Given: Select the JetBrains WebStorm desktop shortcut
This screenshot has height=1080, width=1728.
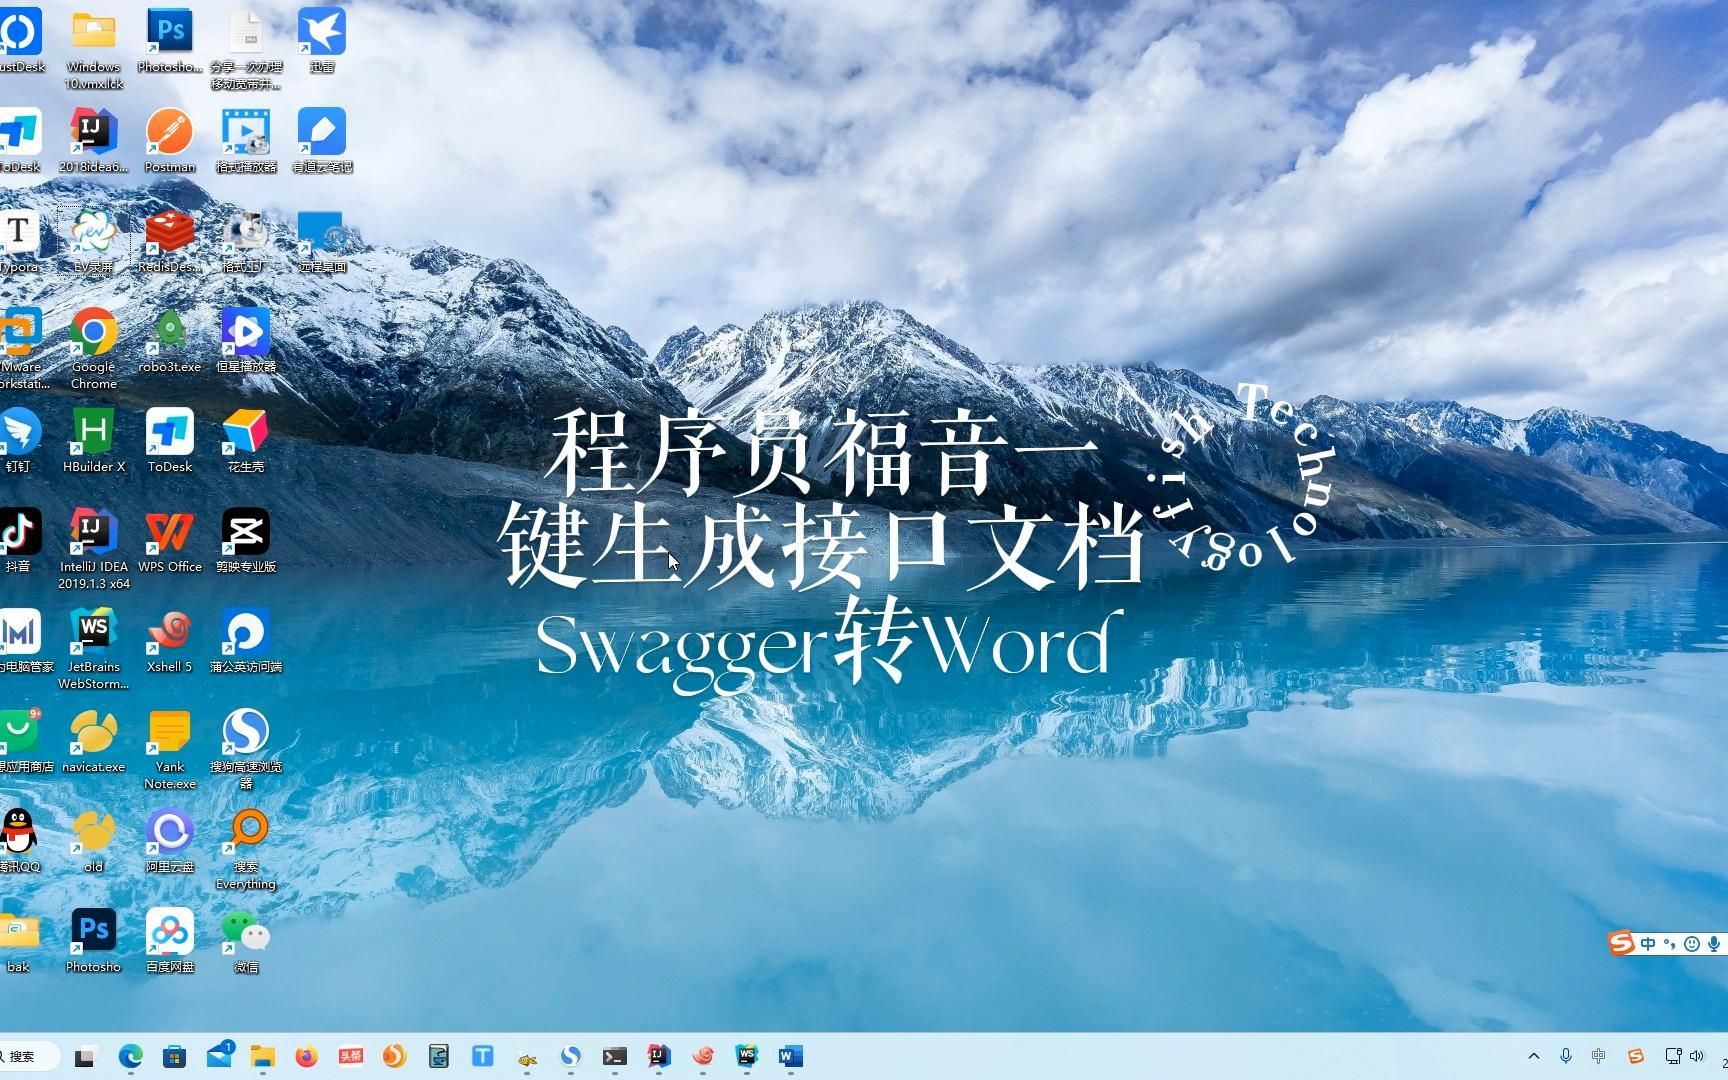Looking at the screenshot, I should 93,649.
